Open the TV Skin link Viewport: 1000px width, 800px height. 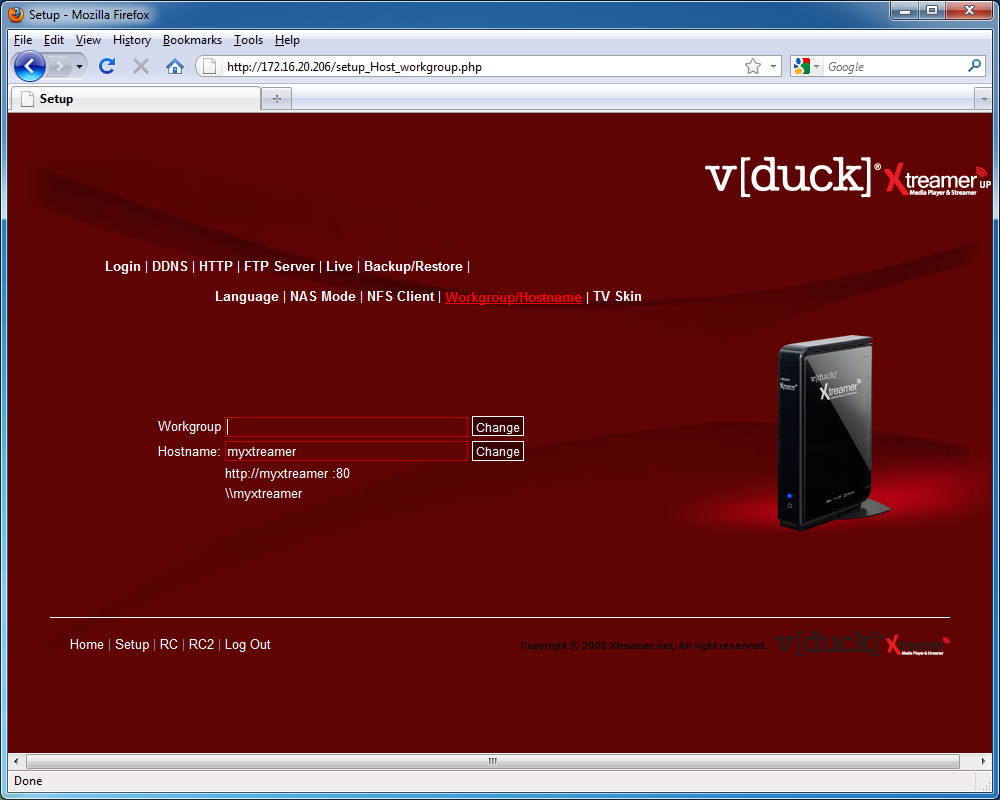(617, 296)
